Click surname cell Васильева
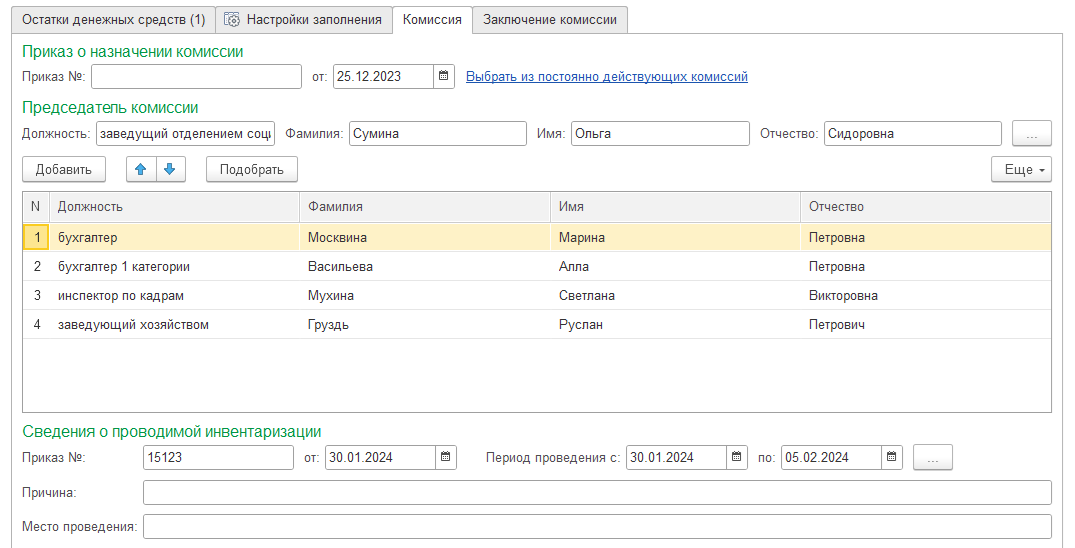 point(425,266)
